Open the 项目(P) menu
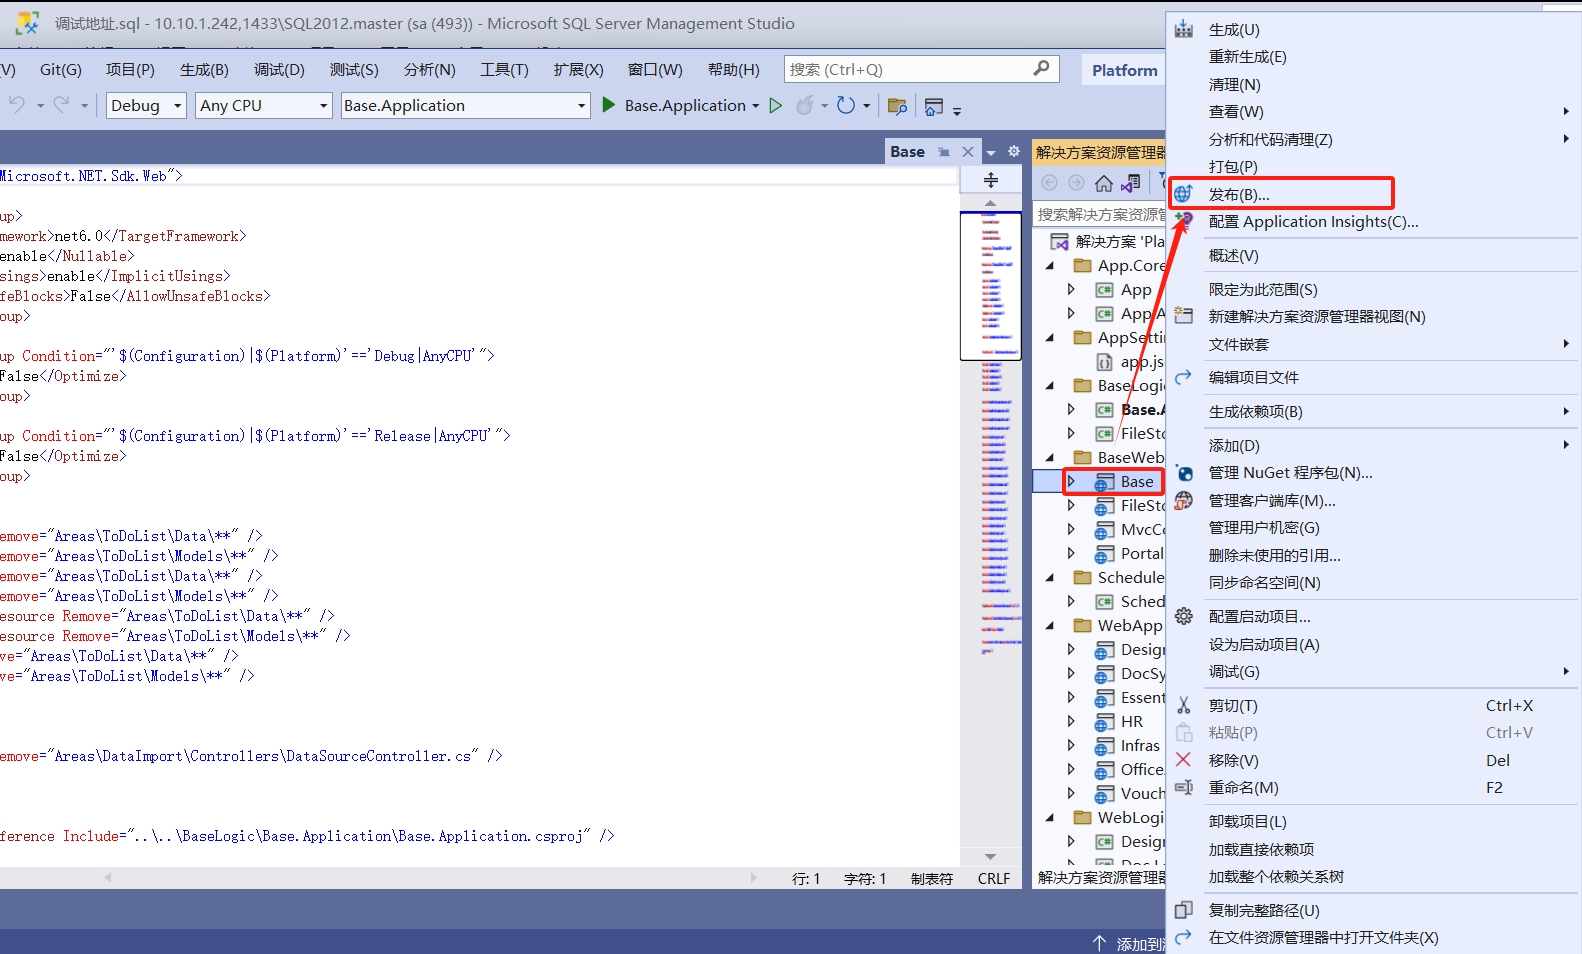This screenshot has width=1582, height=954. pyautogui.click(x=130, y=69)
